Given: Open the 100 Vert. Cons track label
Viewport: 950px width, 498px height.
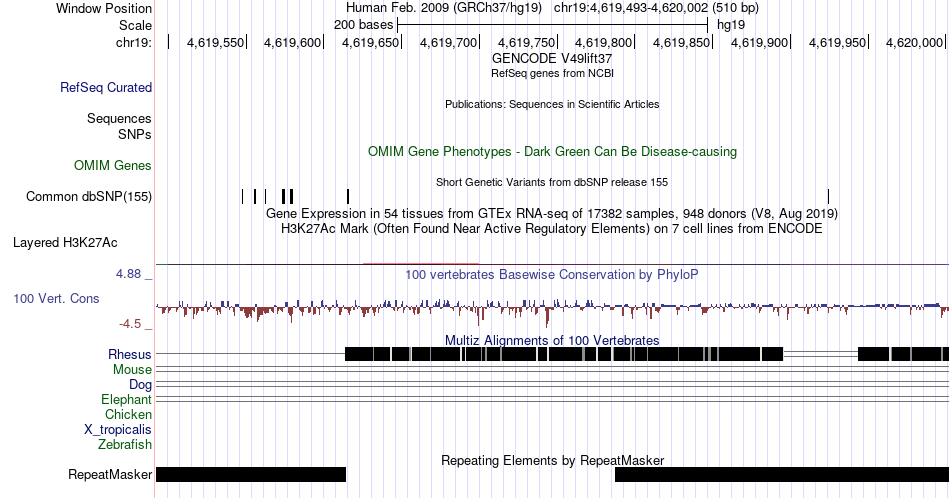Looking at the screenshot, I should [56, 298].
